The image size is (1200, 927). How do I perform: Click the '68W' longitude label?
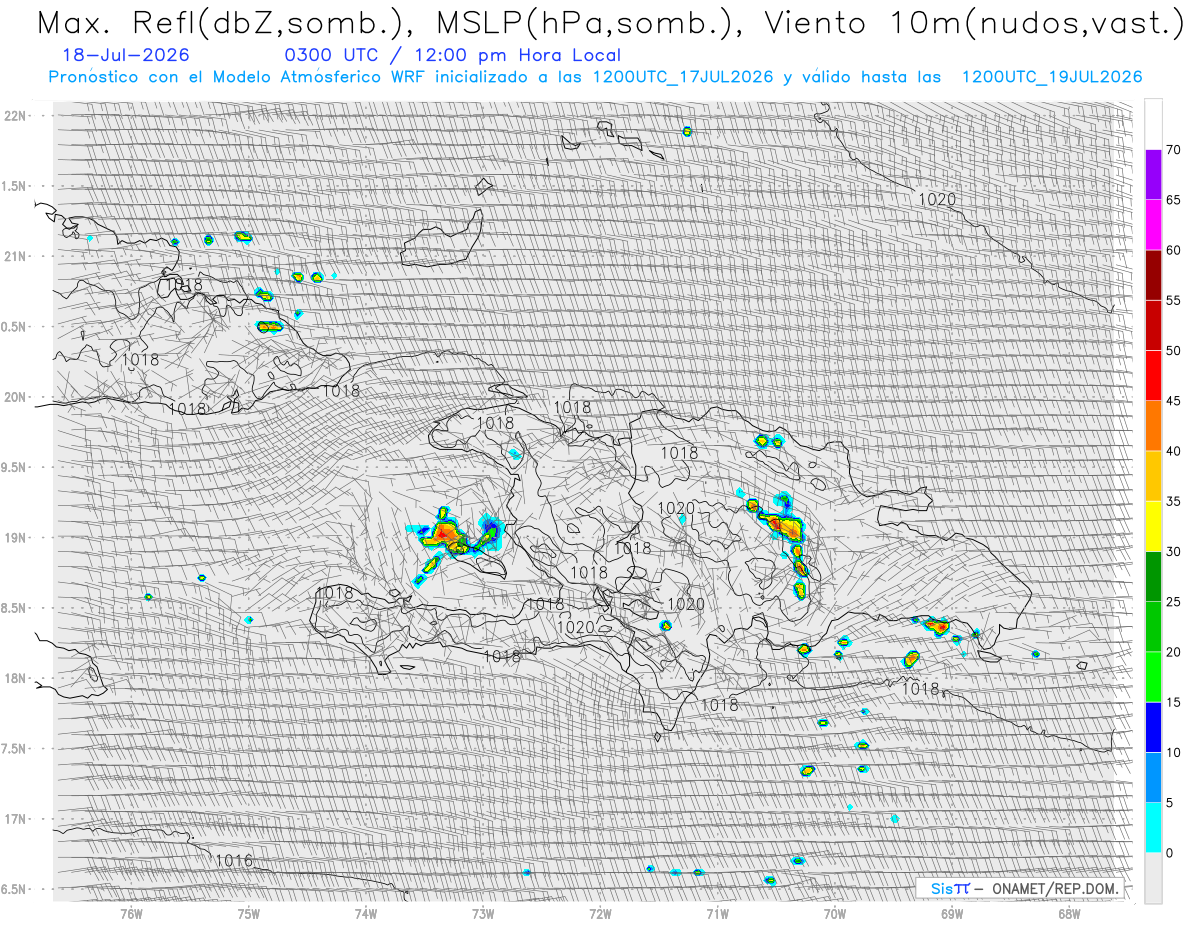1069,914
